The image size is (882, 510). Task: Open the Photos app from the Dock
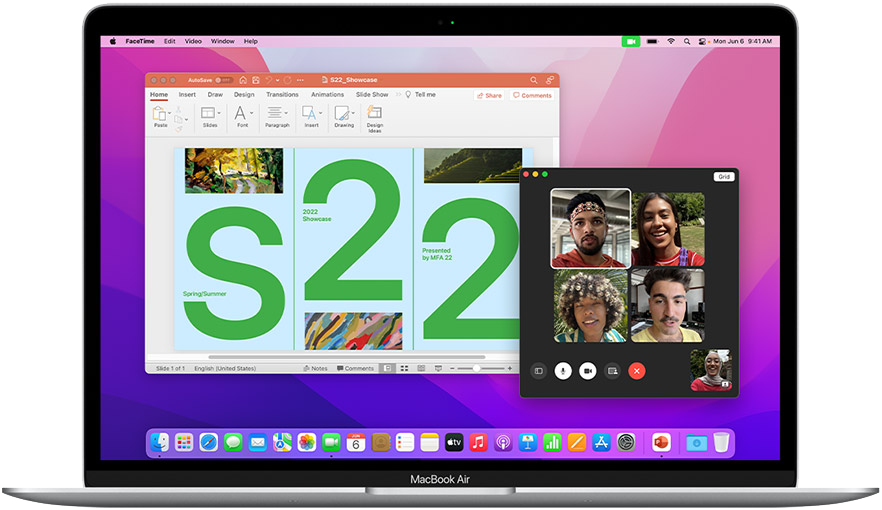click(x=307, y=443)
